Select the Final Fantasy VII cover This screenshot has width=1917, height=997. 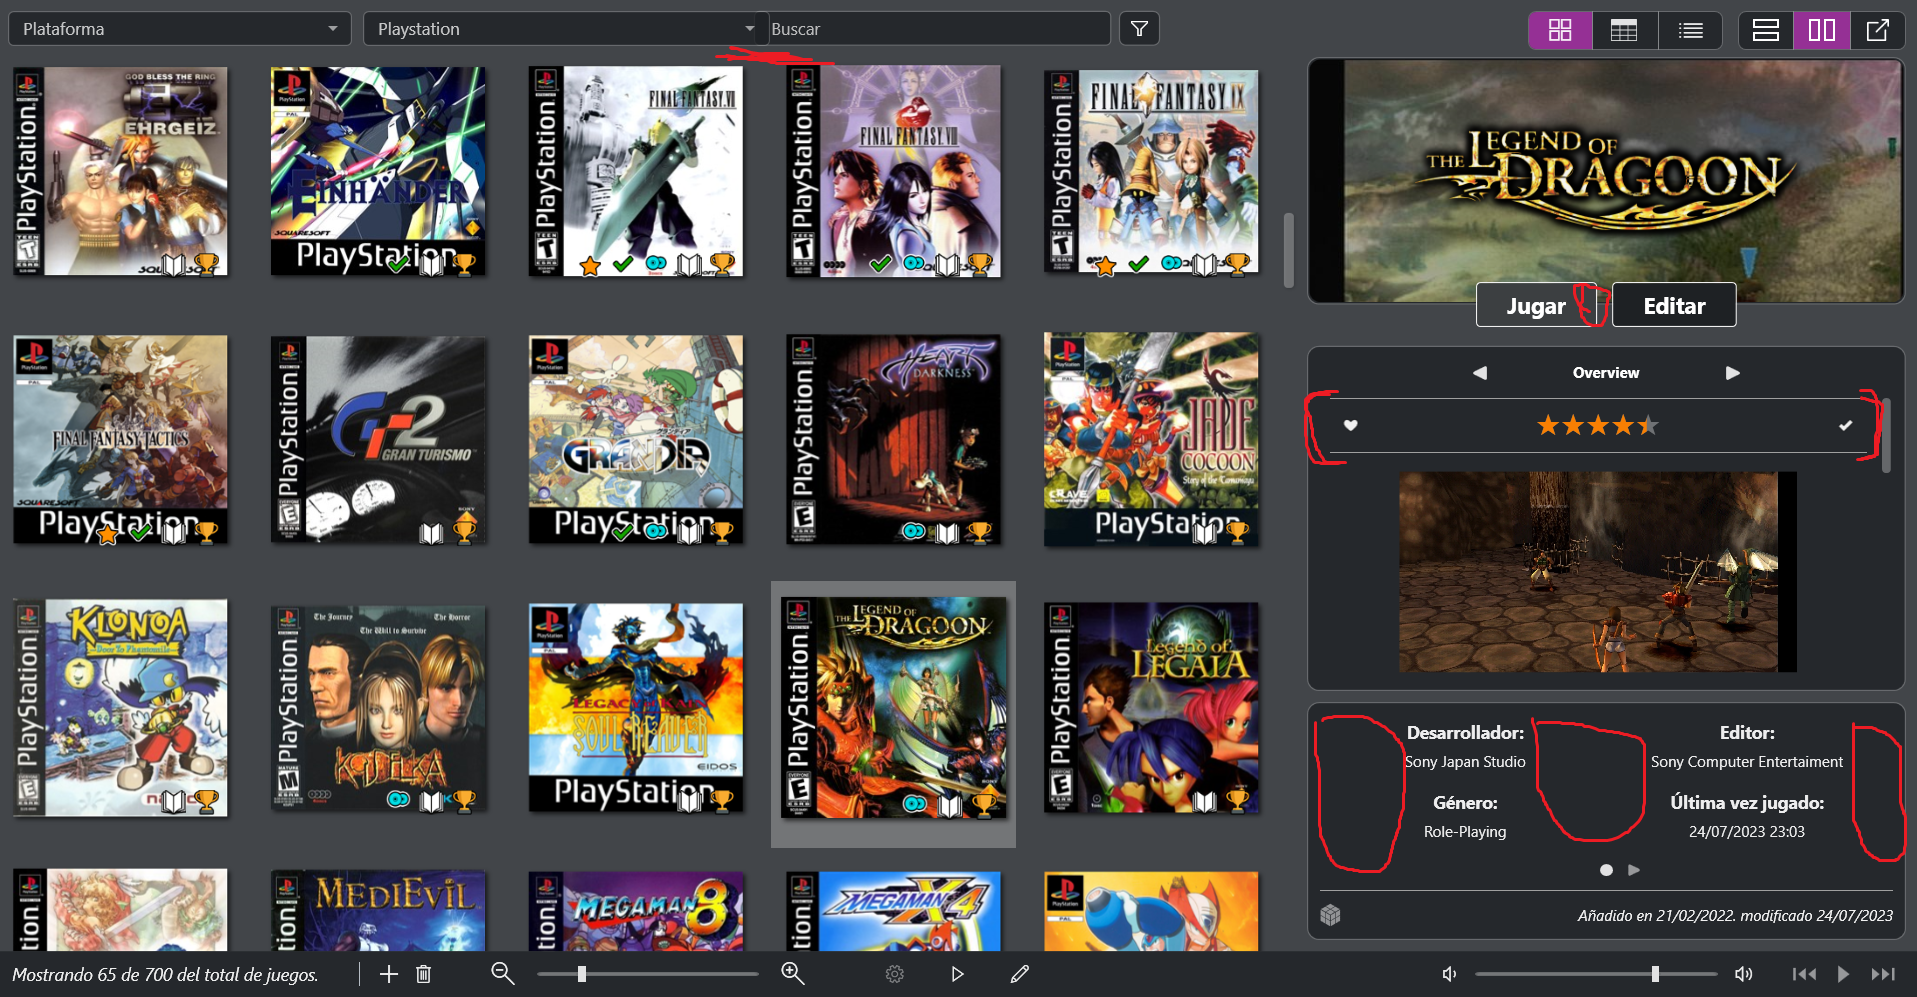[x=636, y=171]
